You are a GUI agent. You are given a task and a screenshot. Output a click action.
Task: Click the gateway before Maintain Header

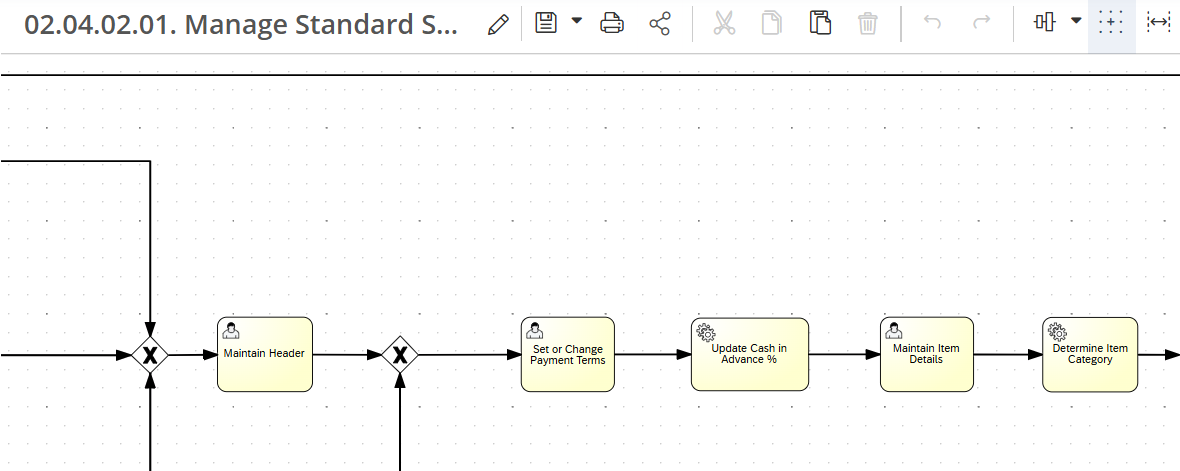[150, 355]
